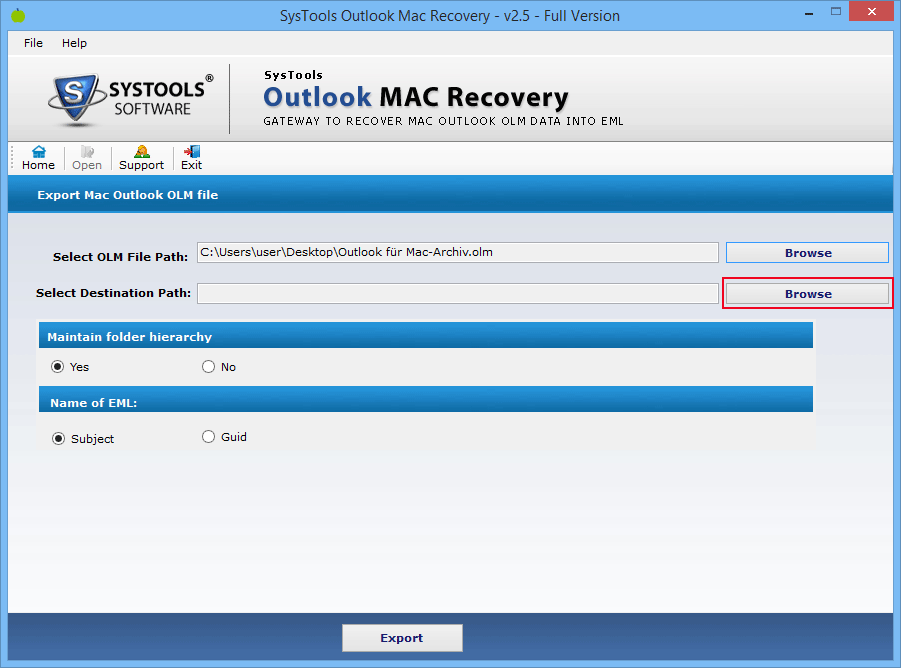Open the File menu
The height and width of the screenshot is (668, 901).
(x=33, y=43)
